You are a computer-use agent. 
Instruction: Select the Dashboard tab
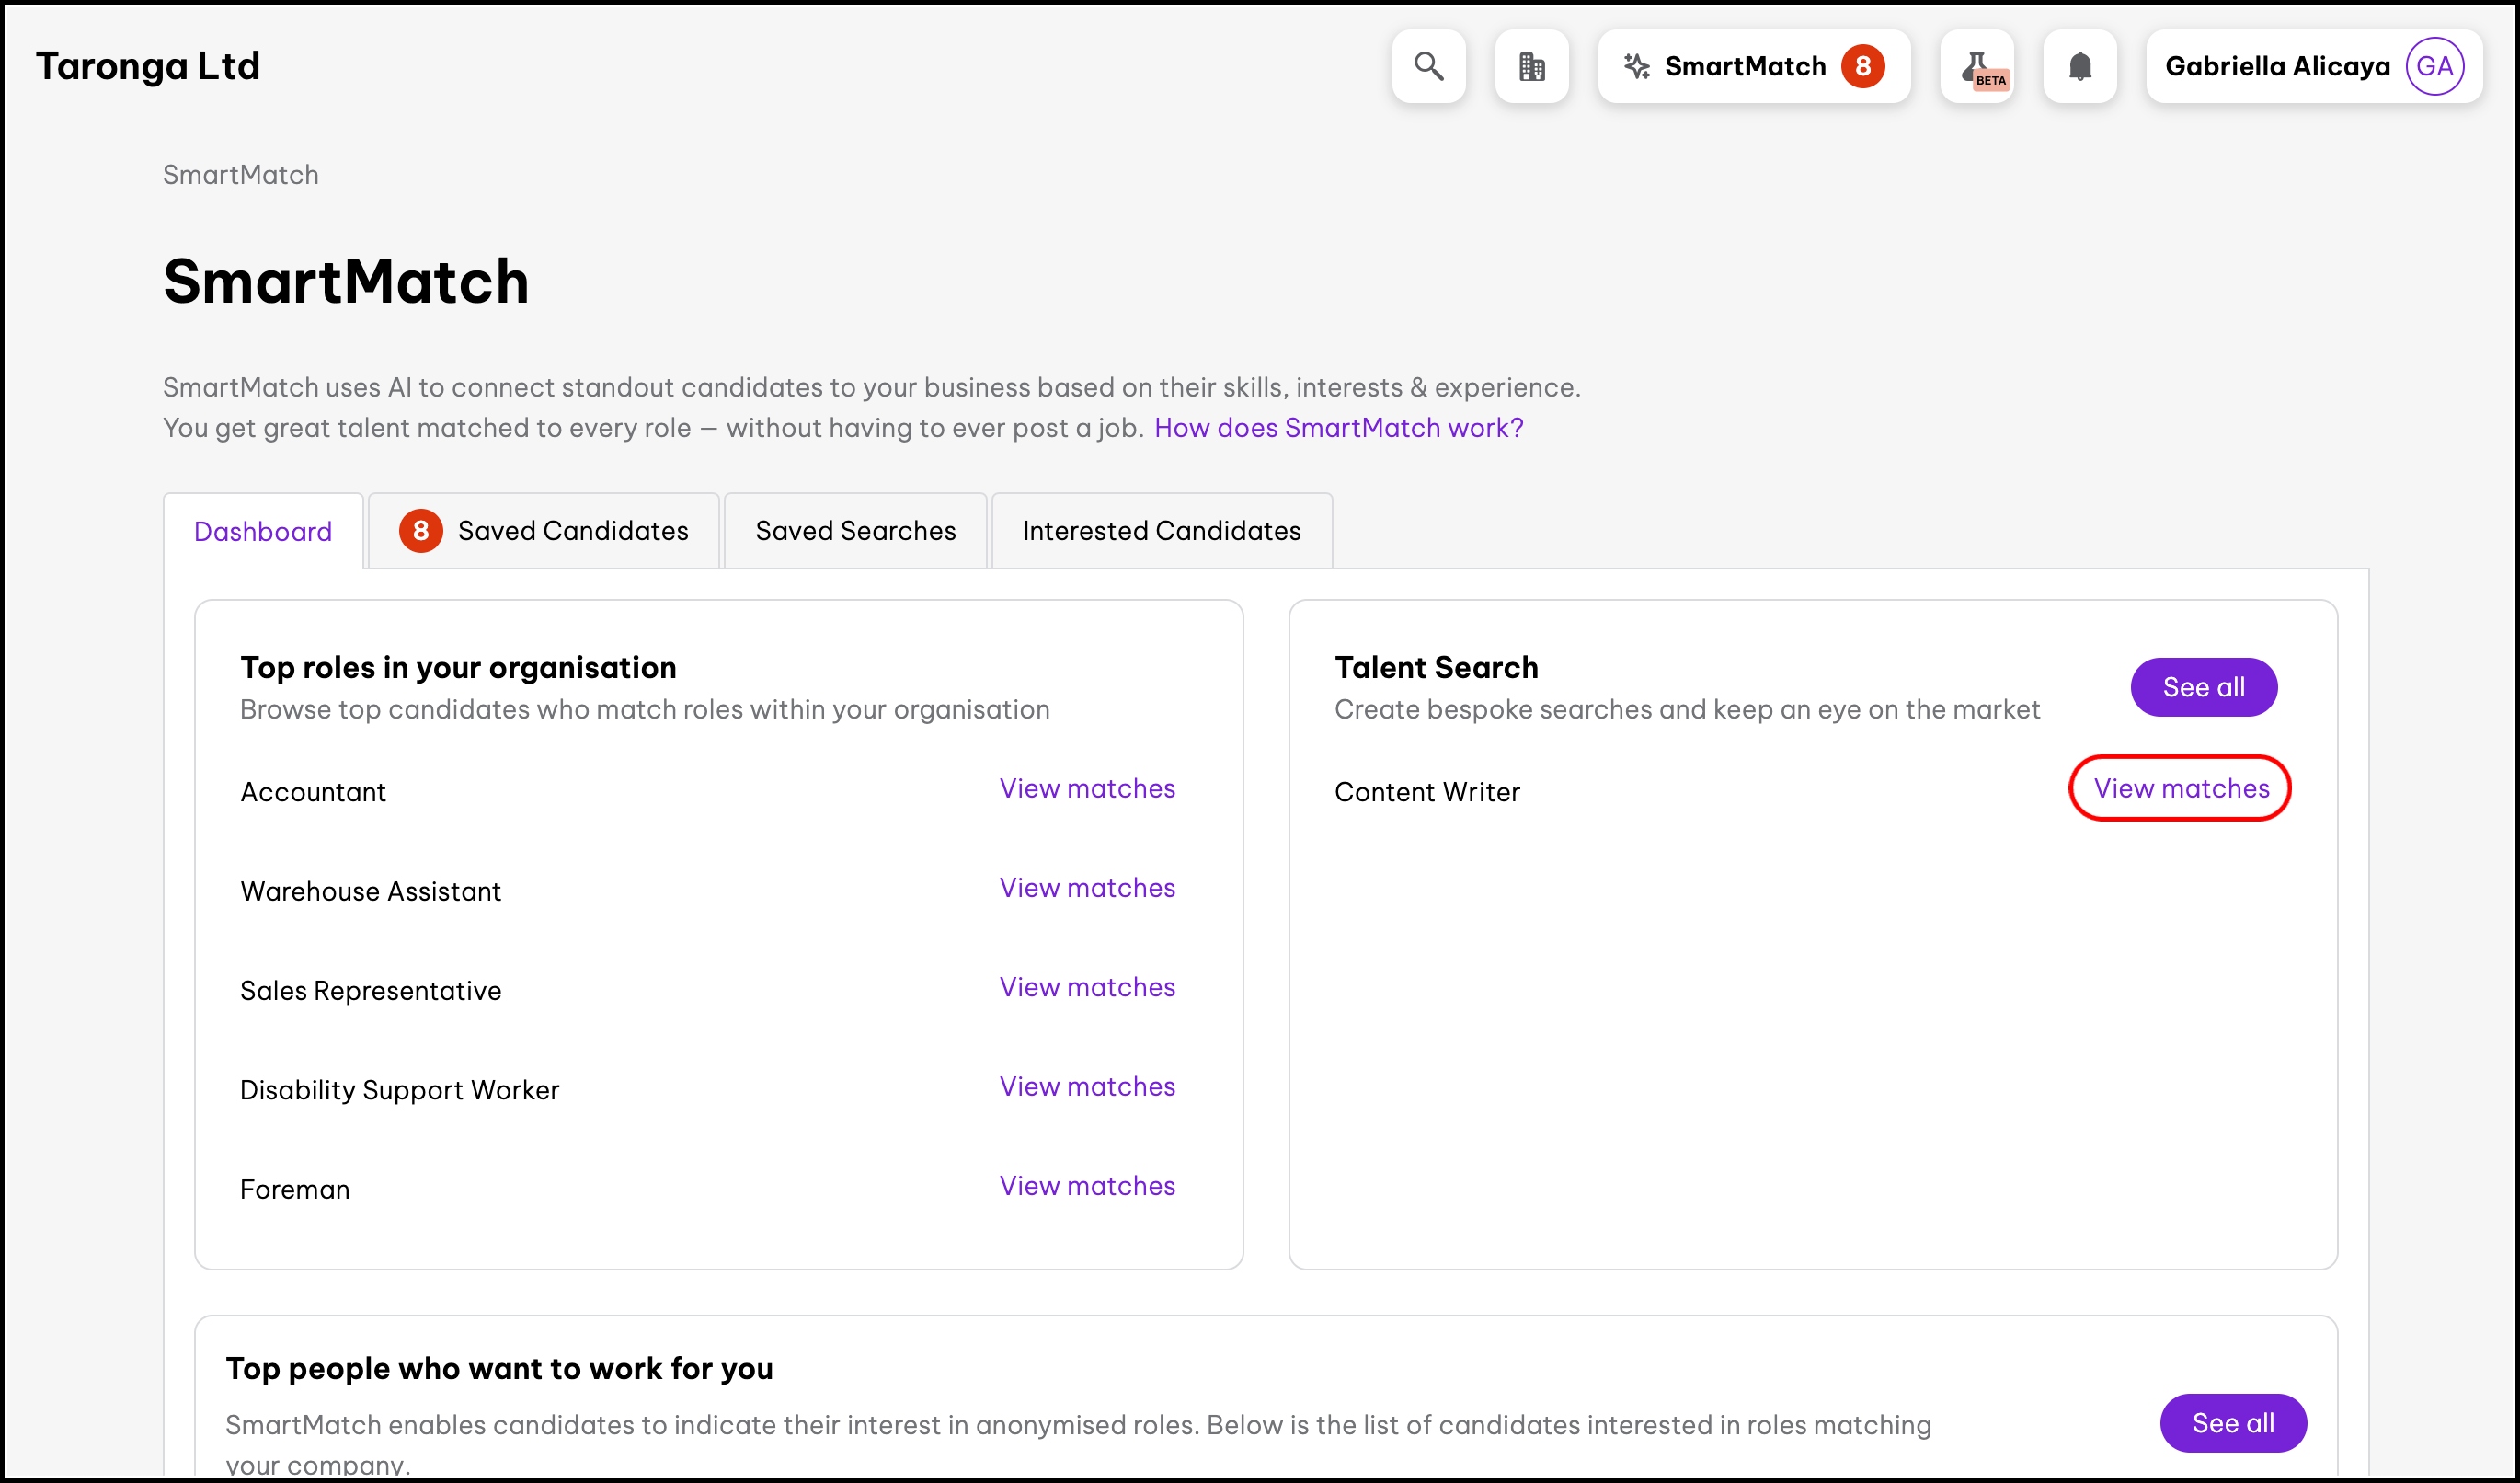(x=263, y=532)
